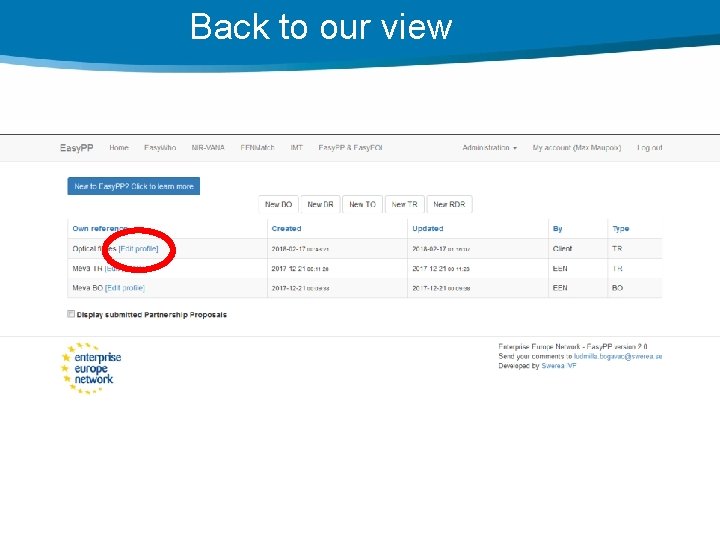Log out of EasyPP
This screenshot has width=720, height=540.
pyautogui.click(x=649, y=148)
